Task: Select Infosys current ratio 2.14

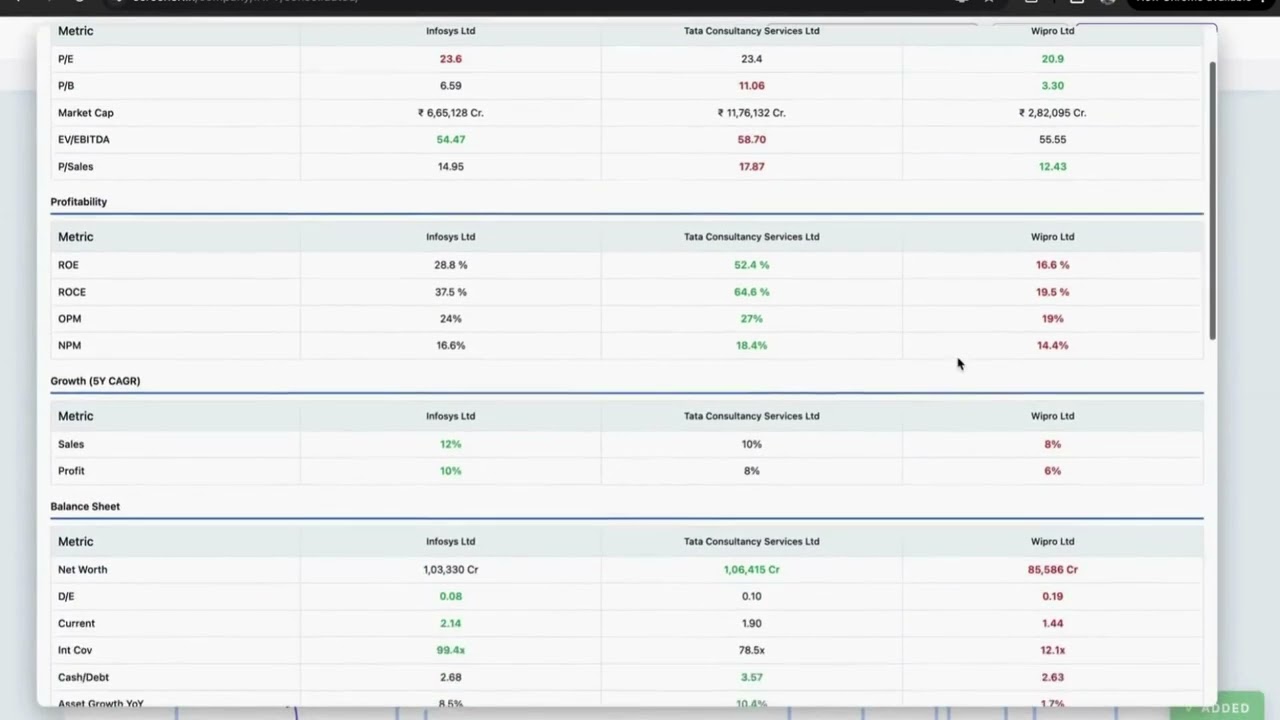Action: (451, 624)
